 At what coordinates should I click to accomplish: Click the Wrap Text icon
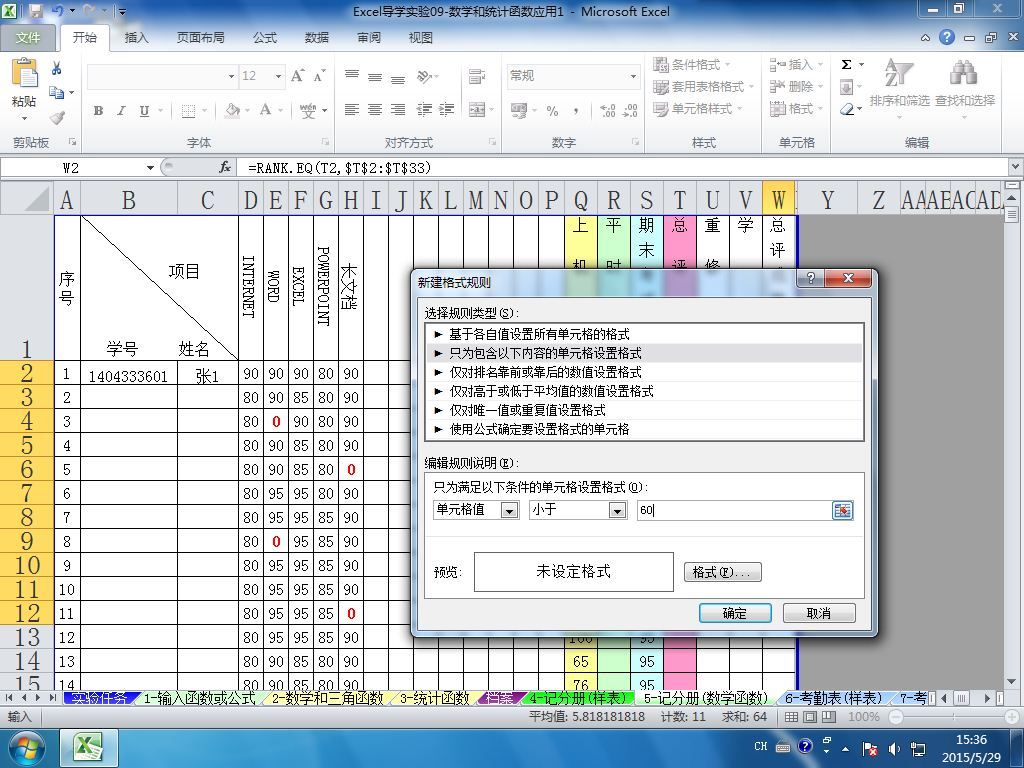coord(477,76)
